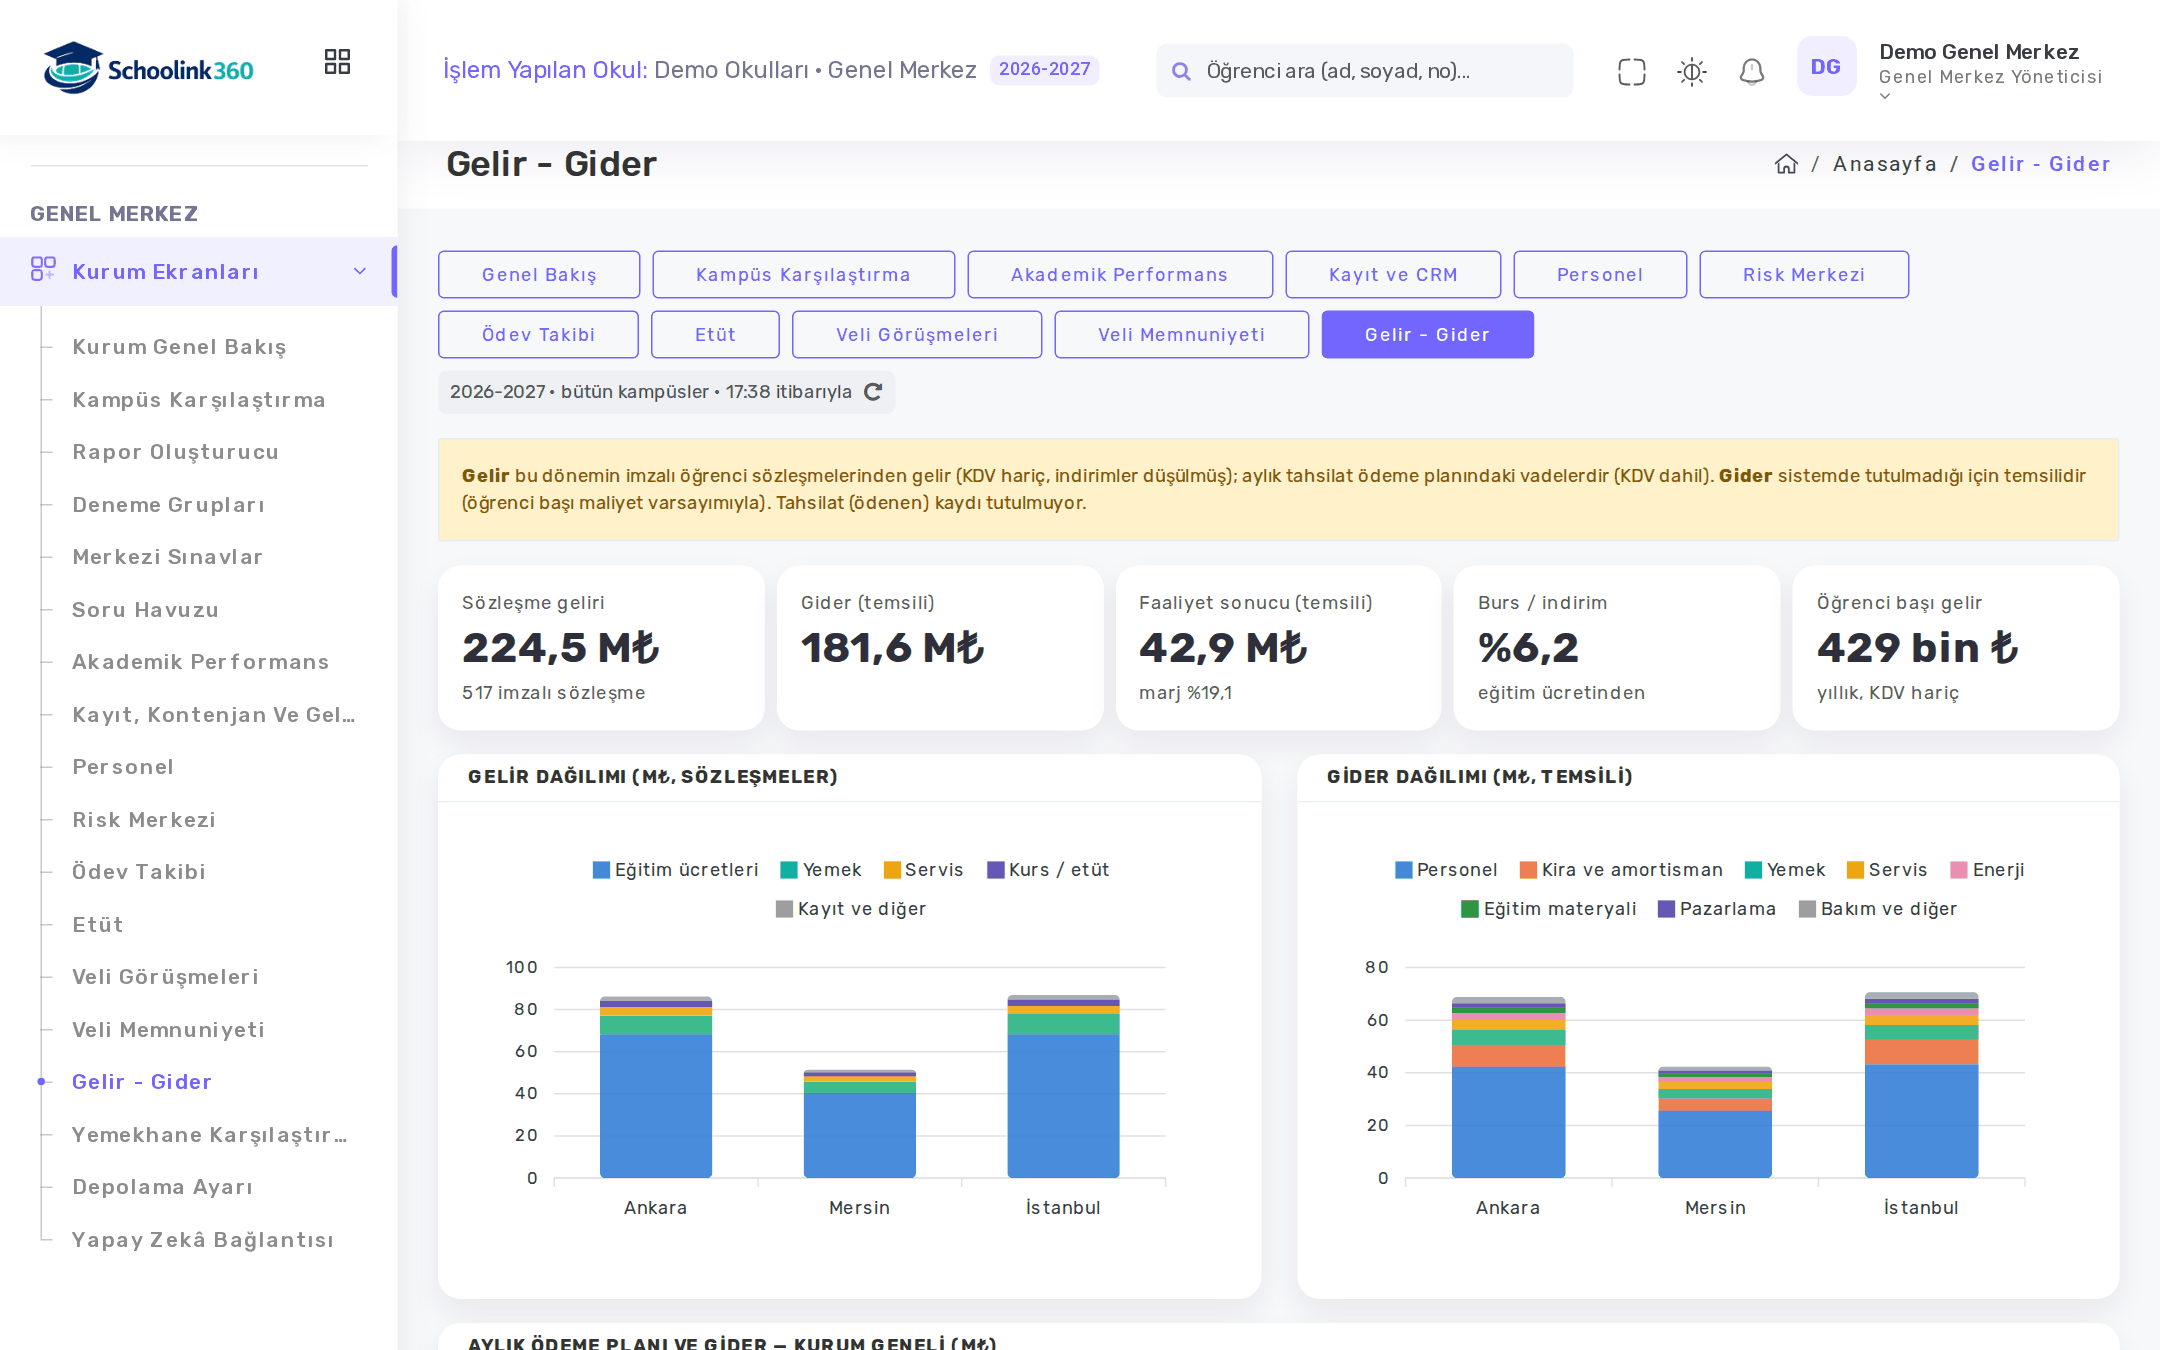
Task: Toggle Kira ve amortisman legend swatch
Action: point(1528,870)
